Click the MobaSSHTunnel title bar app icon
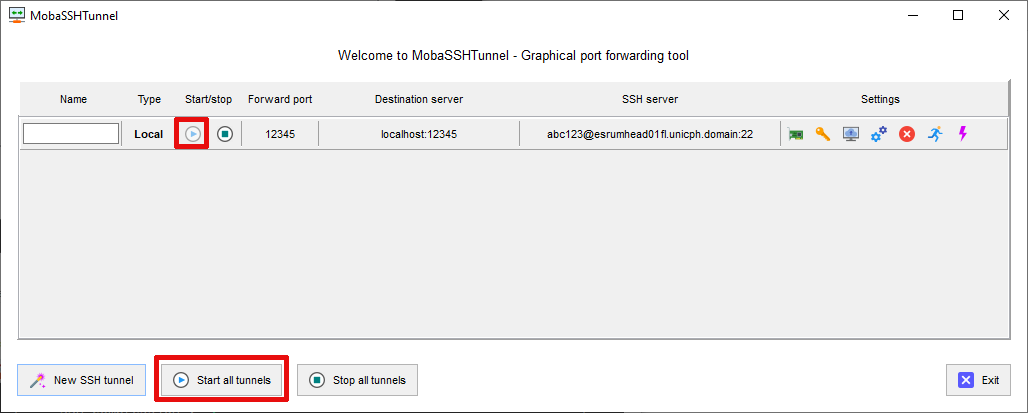1028x413 pixels. tap(18, 15)
